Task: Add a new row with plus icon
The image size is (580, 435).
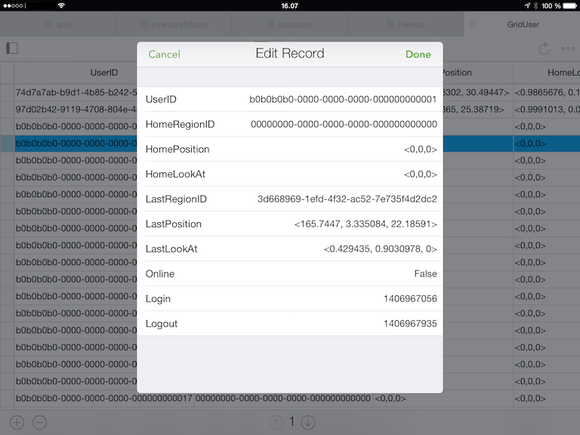Action: 17,422
